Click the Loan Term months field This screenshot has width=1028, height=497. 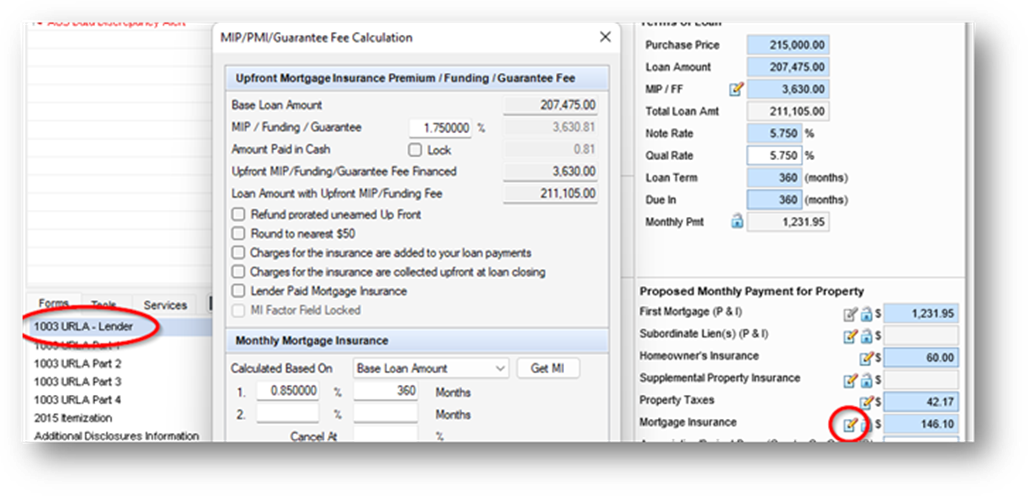(774, 178)
